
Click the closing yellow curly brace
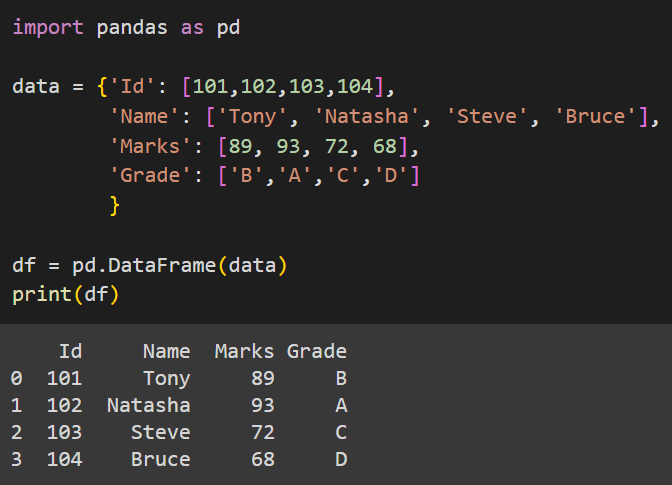(x=114, y=206)
